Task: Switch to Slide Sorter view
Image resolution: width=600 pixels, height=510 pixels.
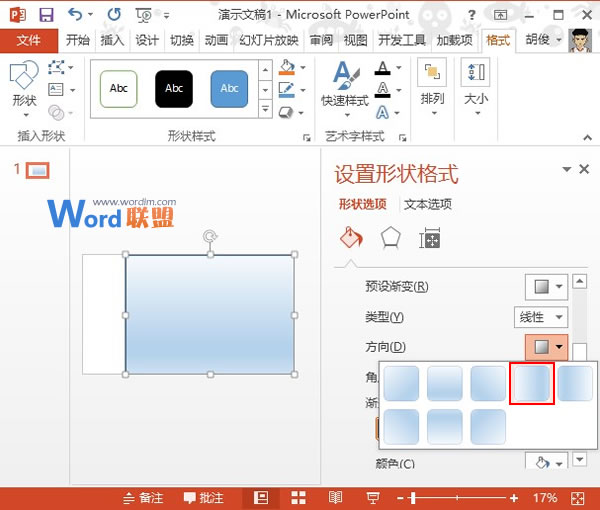Action: pyautogui.click(x=298, y=498)
